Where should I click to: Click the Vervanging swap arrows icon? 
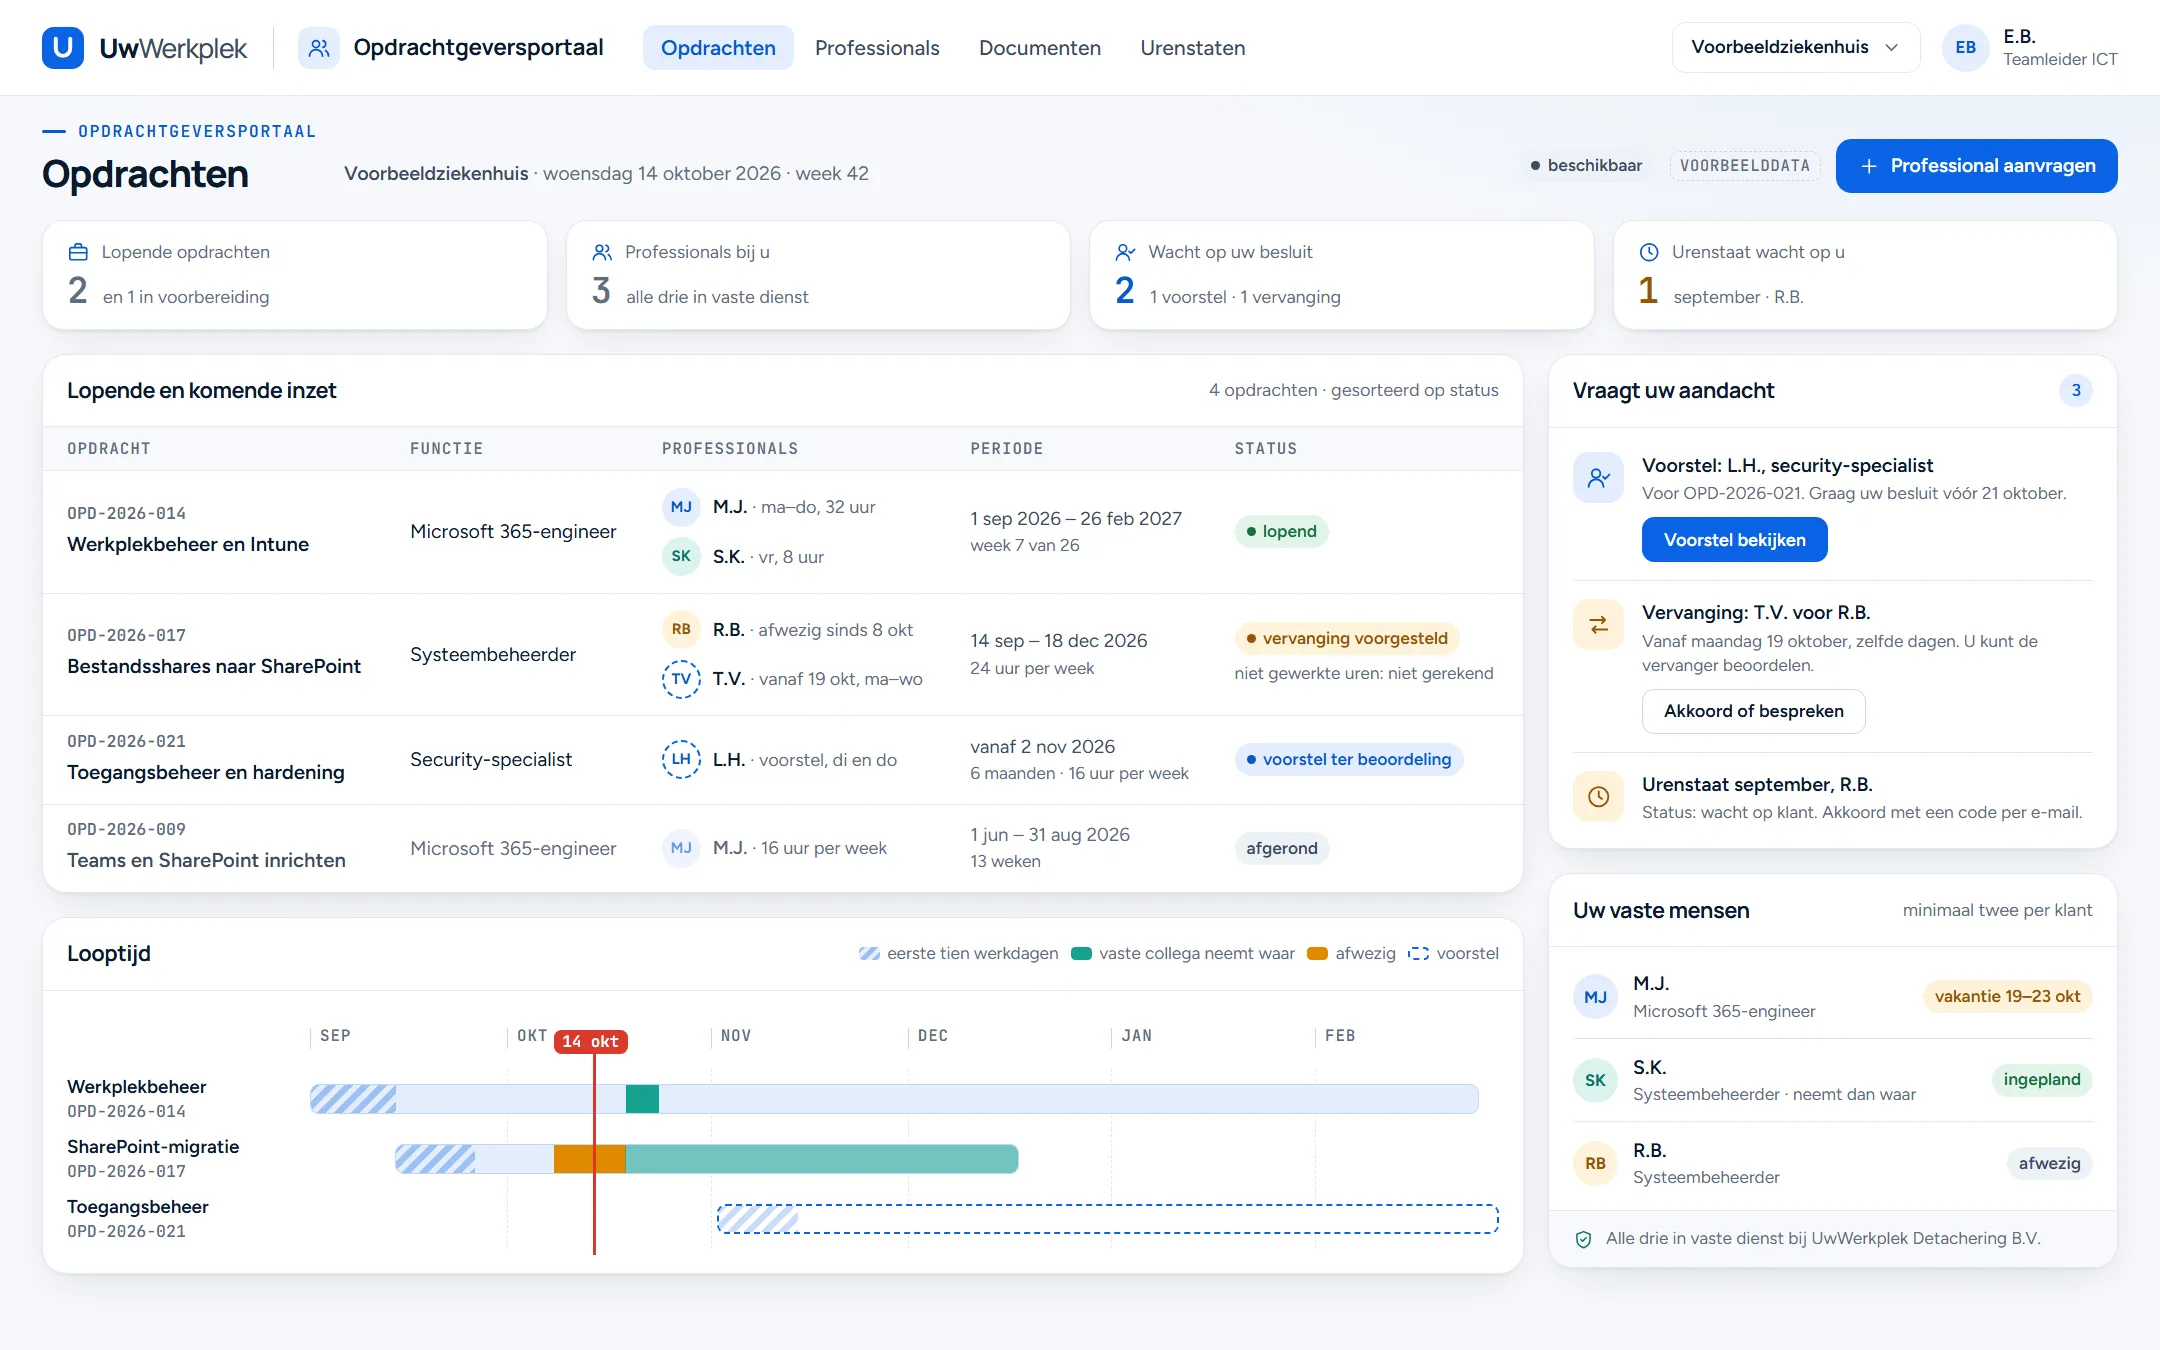1598,625
